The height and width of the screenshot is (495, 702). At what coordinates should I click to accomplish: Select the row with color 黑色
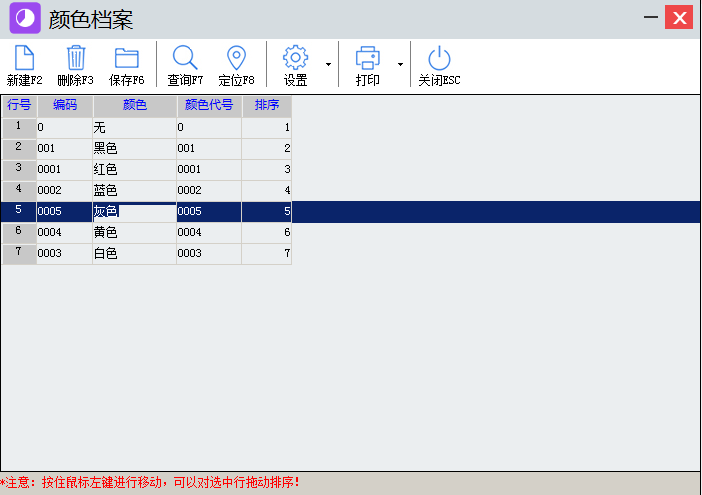click(134, 148)
